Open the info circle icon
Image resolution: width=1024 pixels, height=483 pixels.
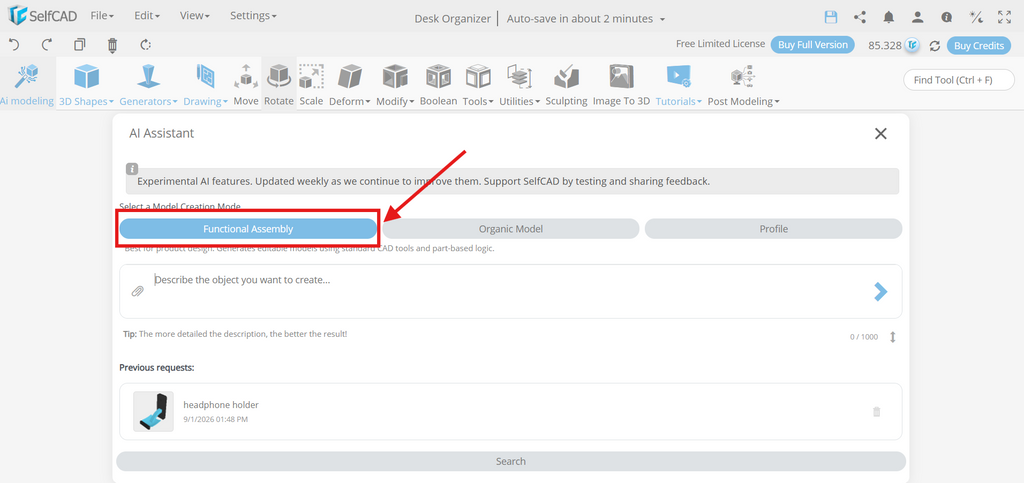[x=946, y=18]
